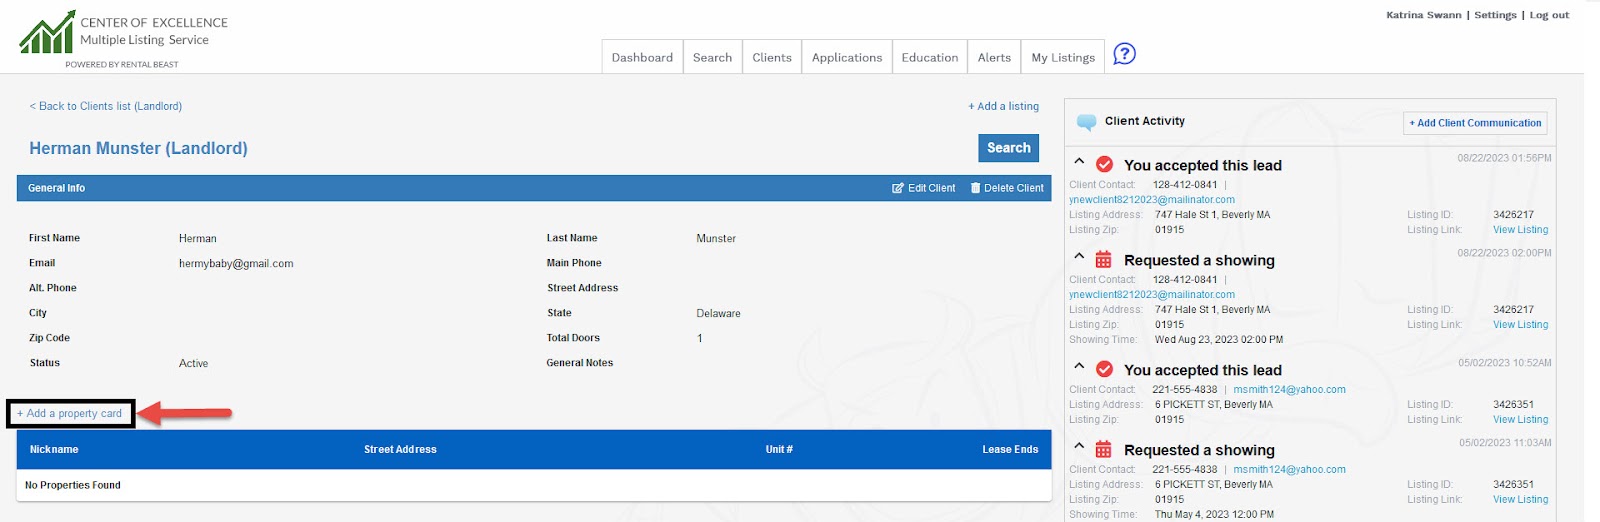Screen dimensions: 1600x522
Task: Click showing time Wed Aug 23, 2023 02:00 PM
Action: pyautogui.click(x=1218, y=340)
